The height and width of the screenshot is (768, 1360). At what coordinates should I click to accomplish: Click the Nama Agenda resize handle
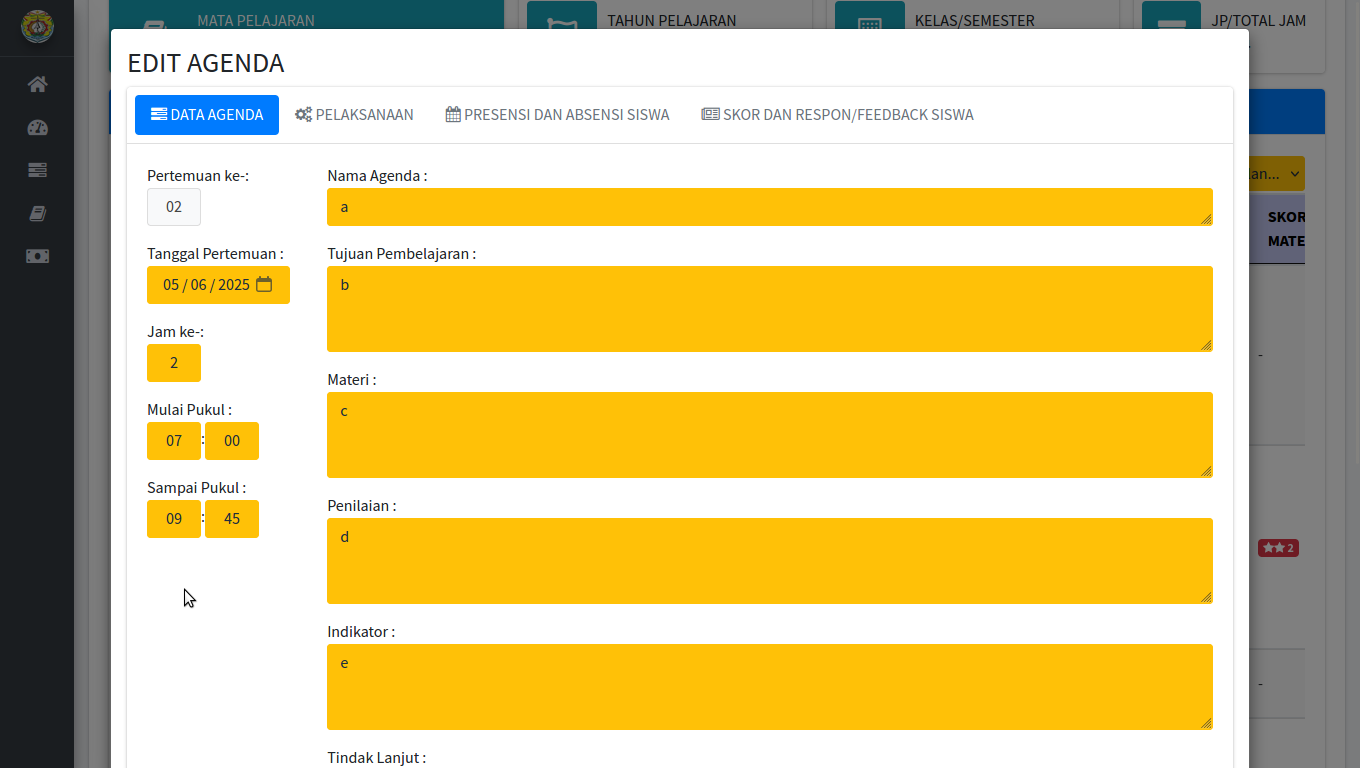[1206, 219]
